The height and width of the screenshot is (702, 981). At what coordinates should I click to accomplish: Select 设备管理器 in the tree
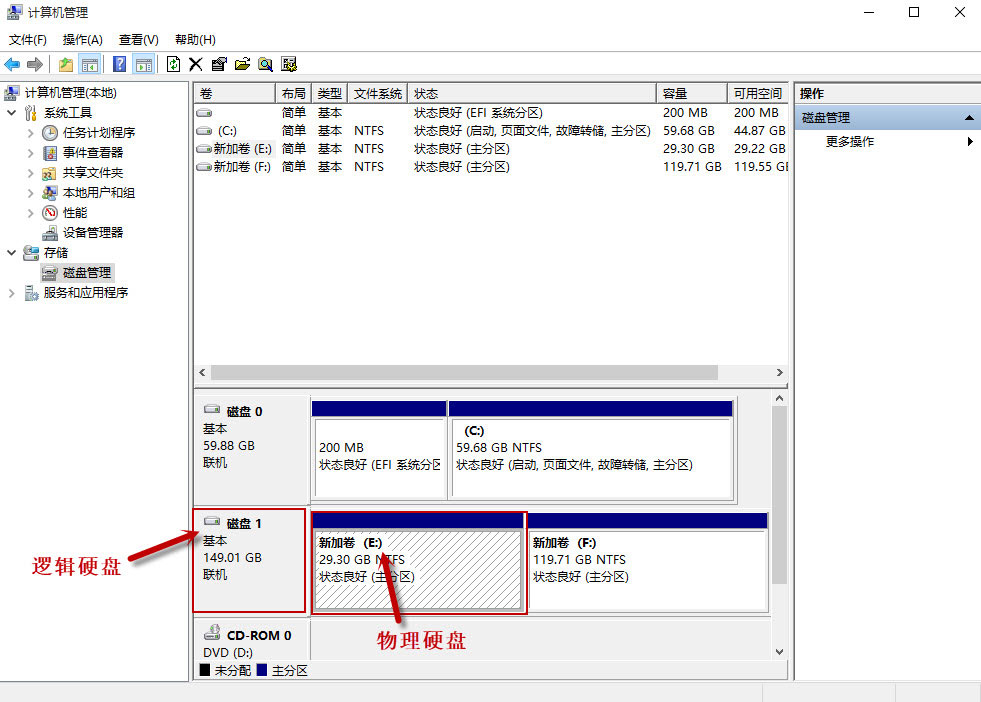(x=93, y=232)
